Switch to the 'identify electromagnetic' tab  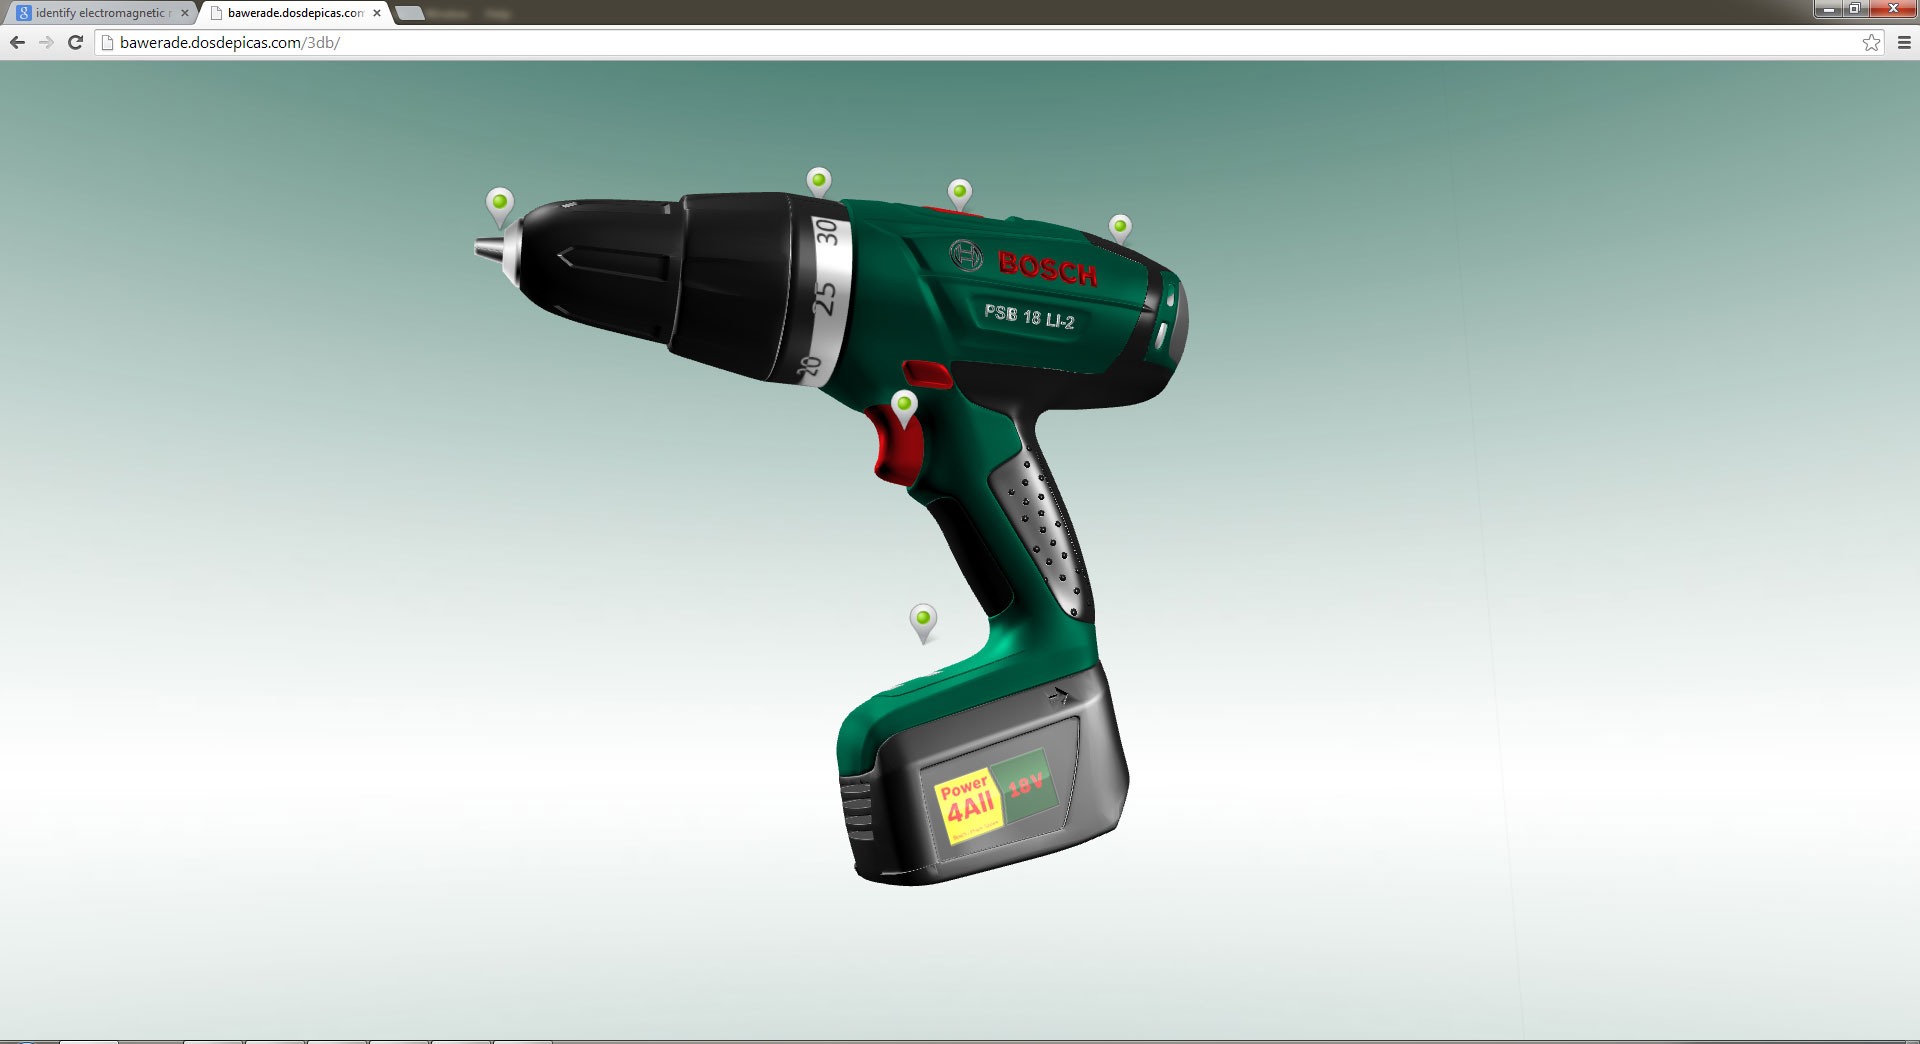point(99,13)
